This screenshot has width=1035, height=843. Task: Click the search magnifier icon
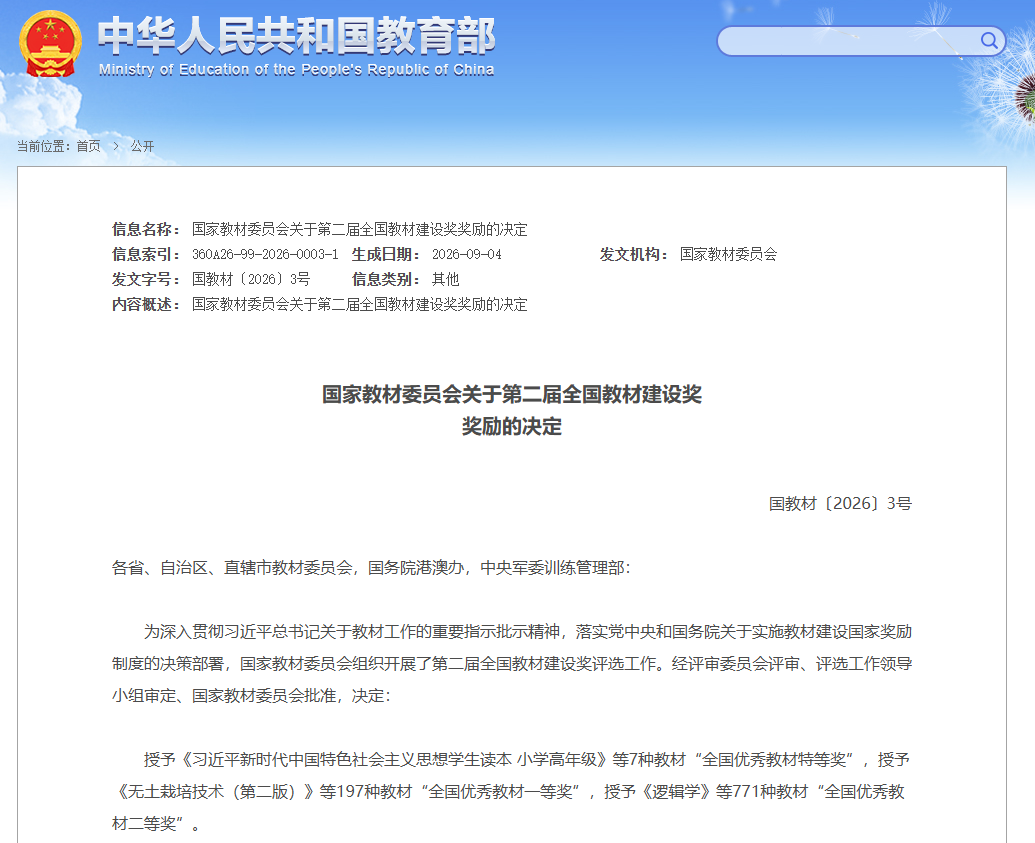coord(989,41)
